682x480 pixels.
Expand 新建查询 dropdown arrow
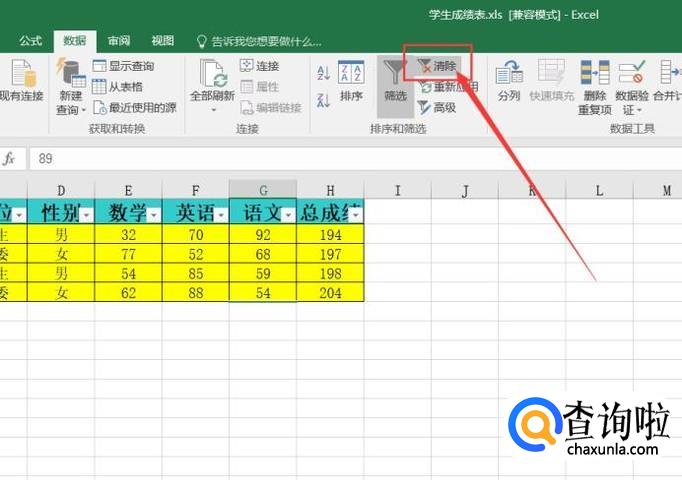(x=84, y=110)
